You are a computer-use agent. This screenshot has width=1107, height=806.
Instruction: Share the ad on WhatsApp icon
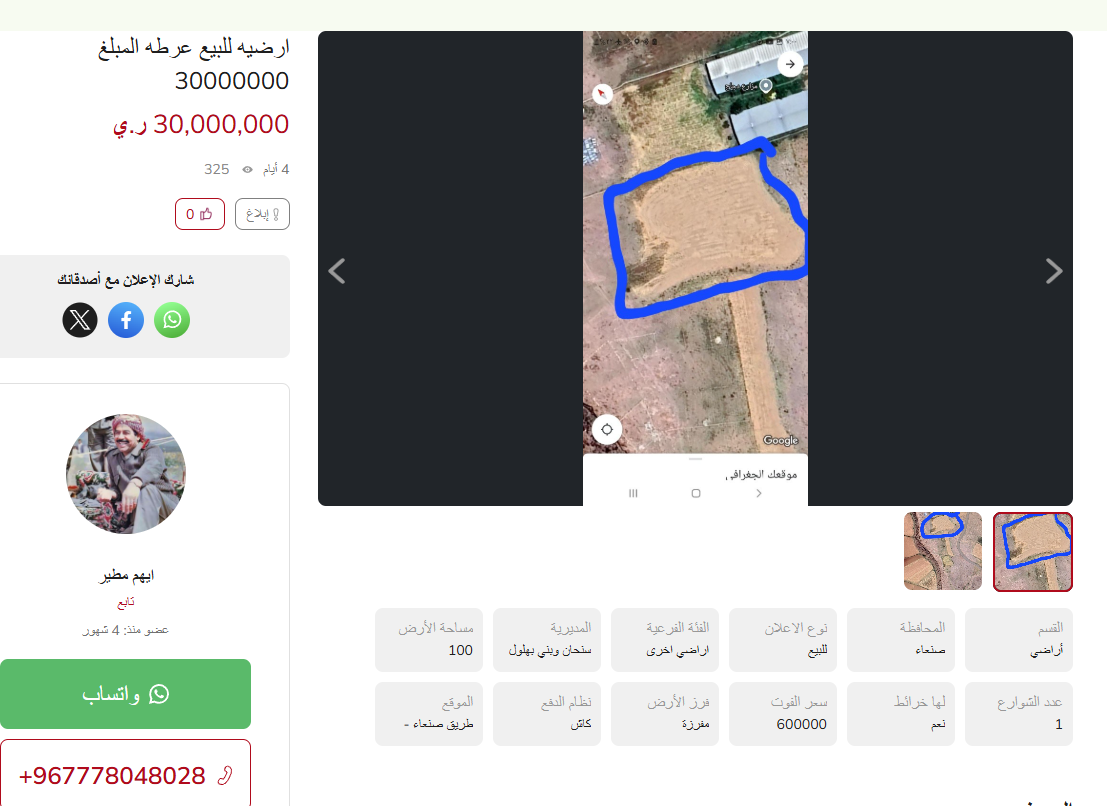(x=172, y=320)
